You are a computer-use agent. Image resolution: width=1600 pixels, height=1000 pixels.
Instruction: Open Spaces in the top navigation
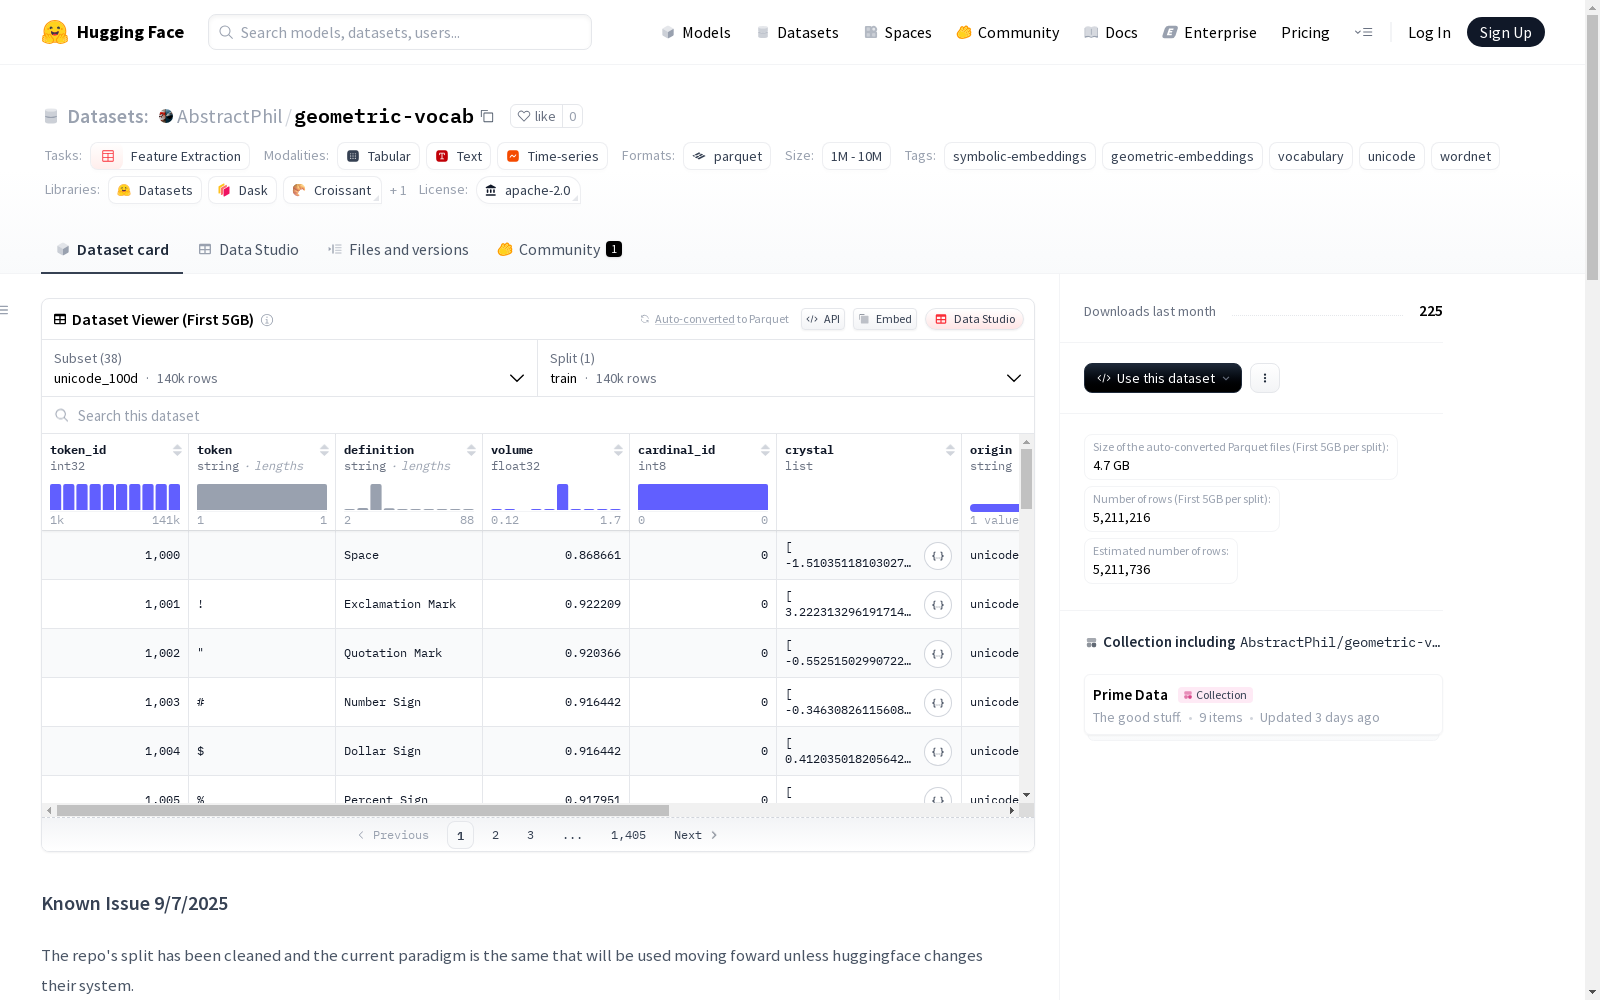[x=898, y=32]
